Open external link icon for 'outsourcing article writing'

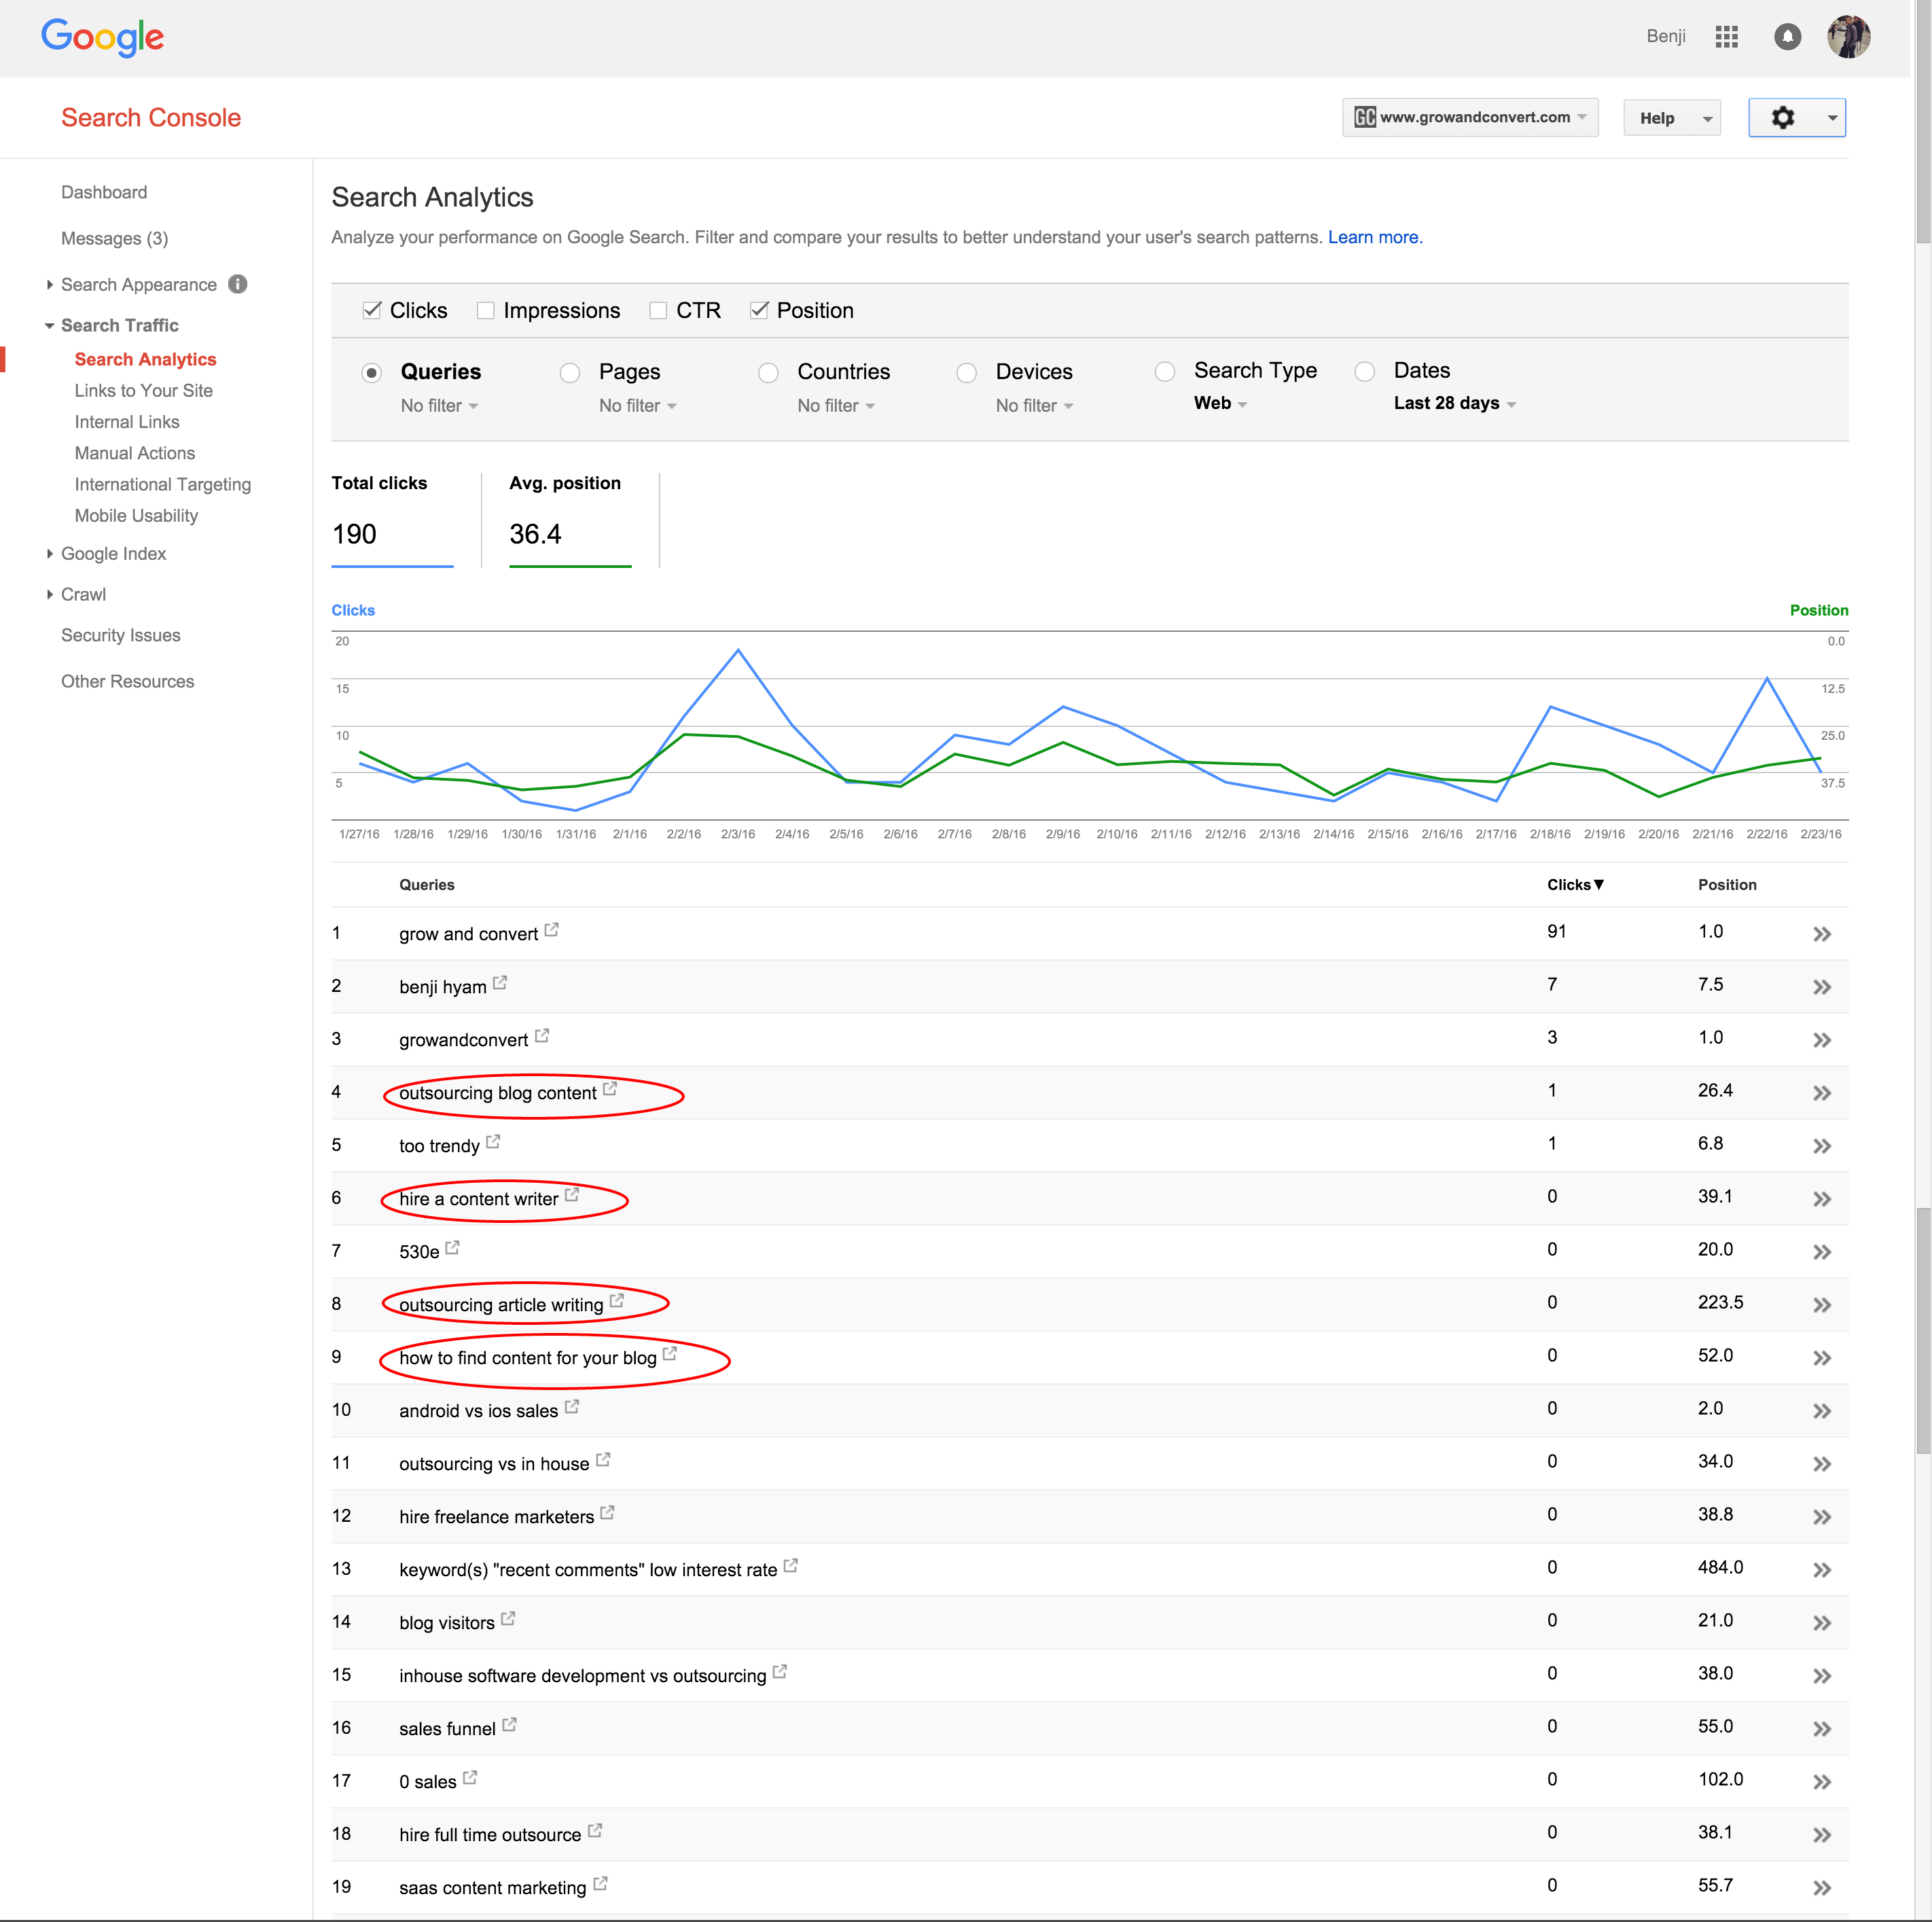point(617,1300)
